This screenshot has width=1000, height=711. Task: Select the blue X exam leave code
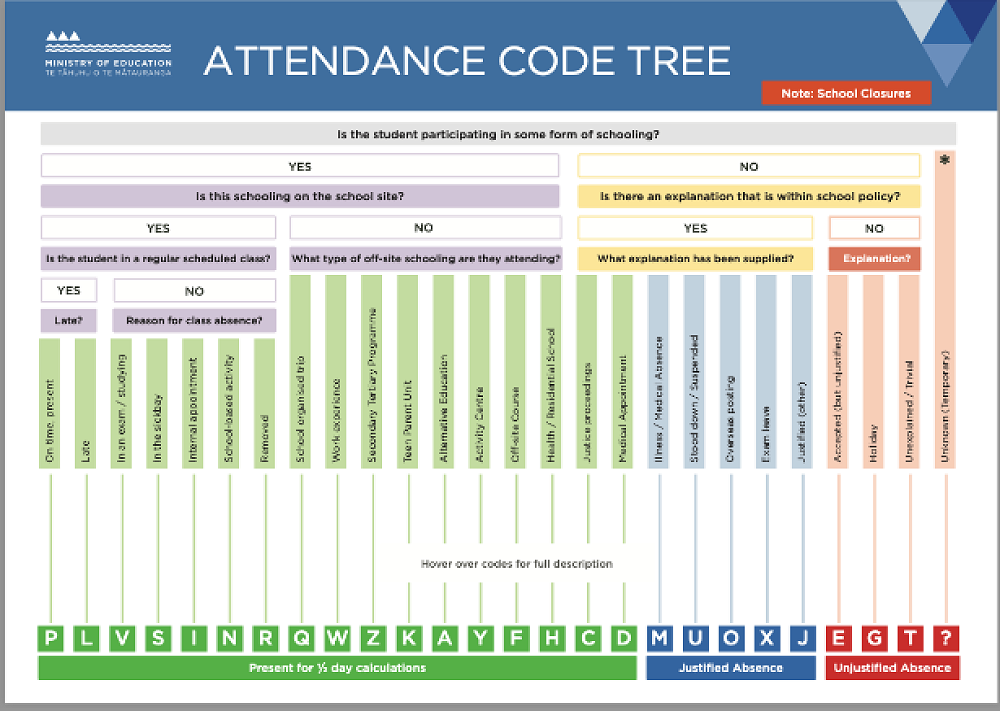pos(767,638)
